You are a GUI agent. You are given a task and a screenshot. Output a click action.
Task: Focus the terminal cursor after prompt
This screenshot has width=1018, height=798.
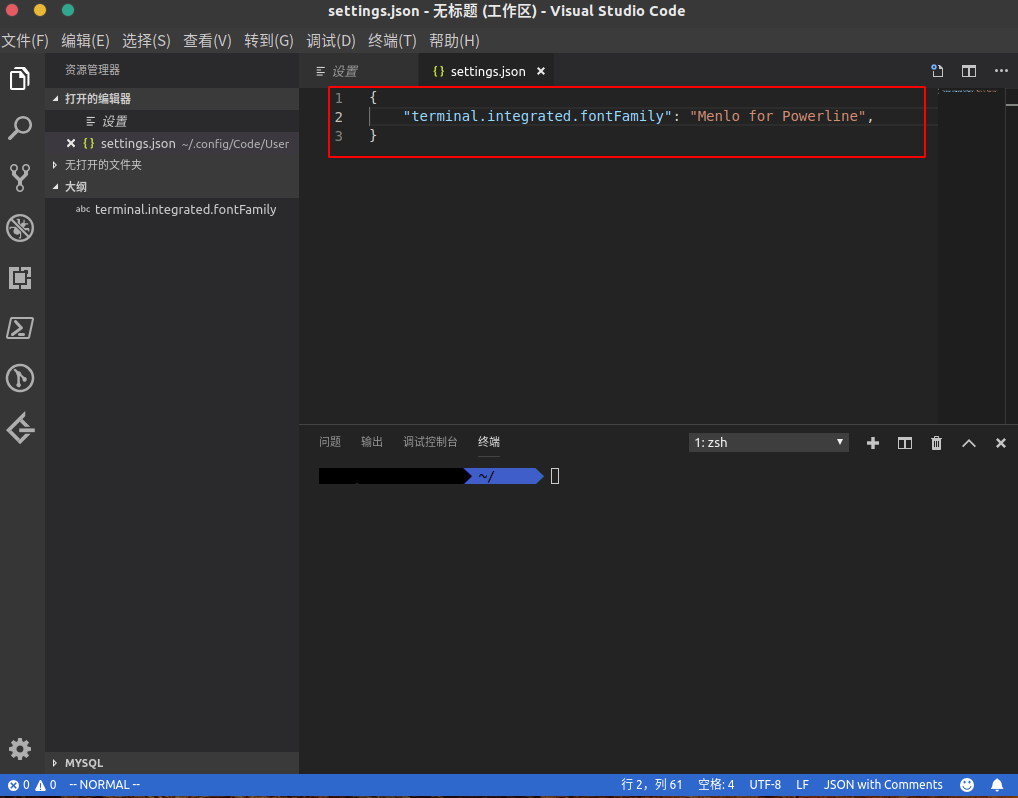555,477
